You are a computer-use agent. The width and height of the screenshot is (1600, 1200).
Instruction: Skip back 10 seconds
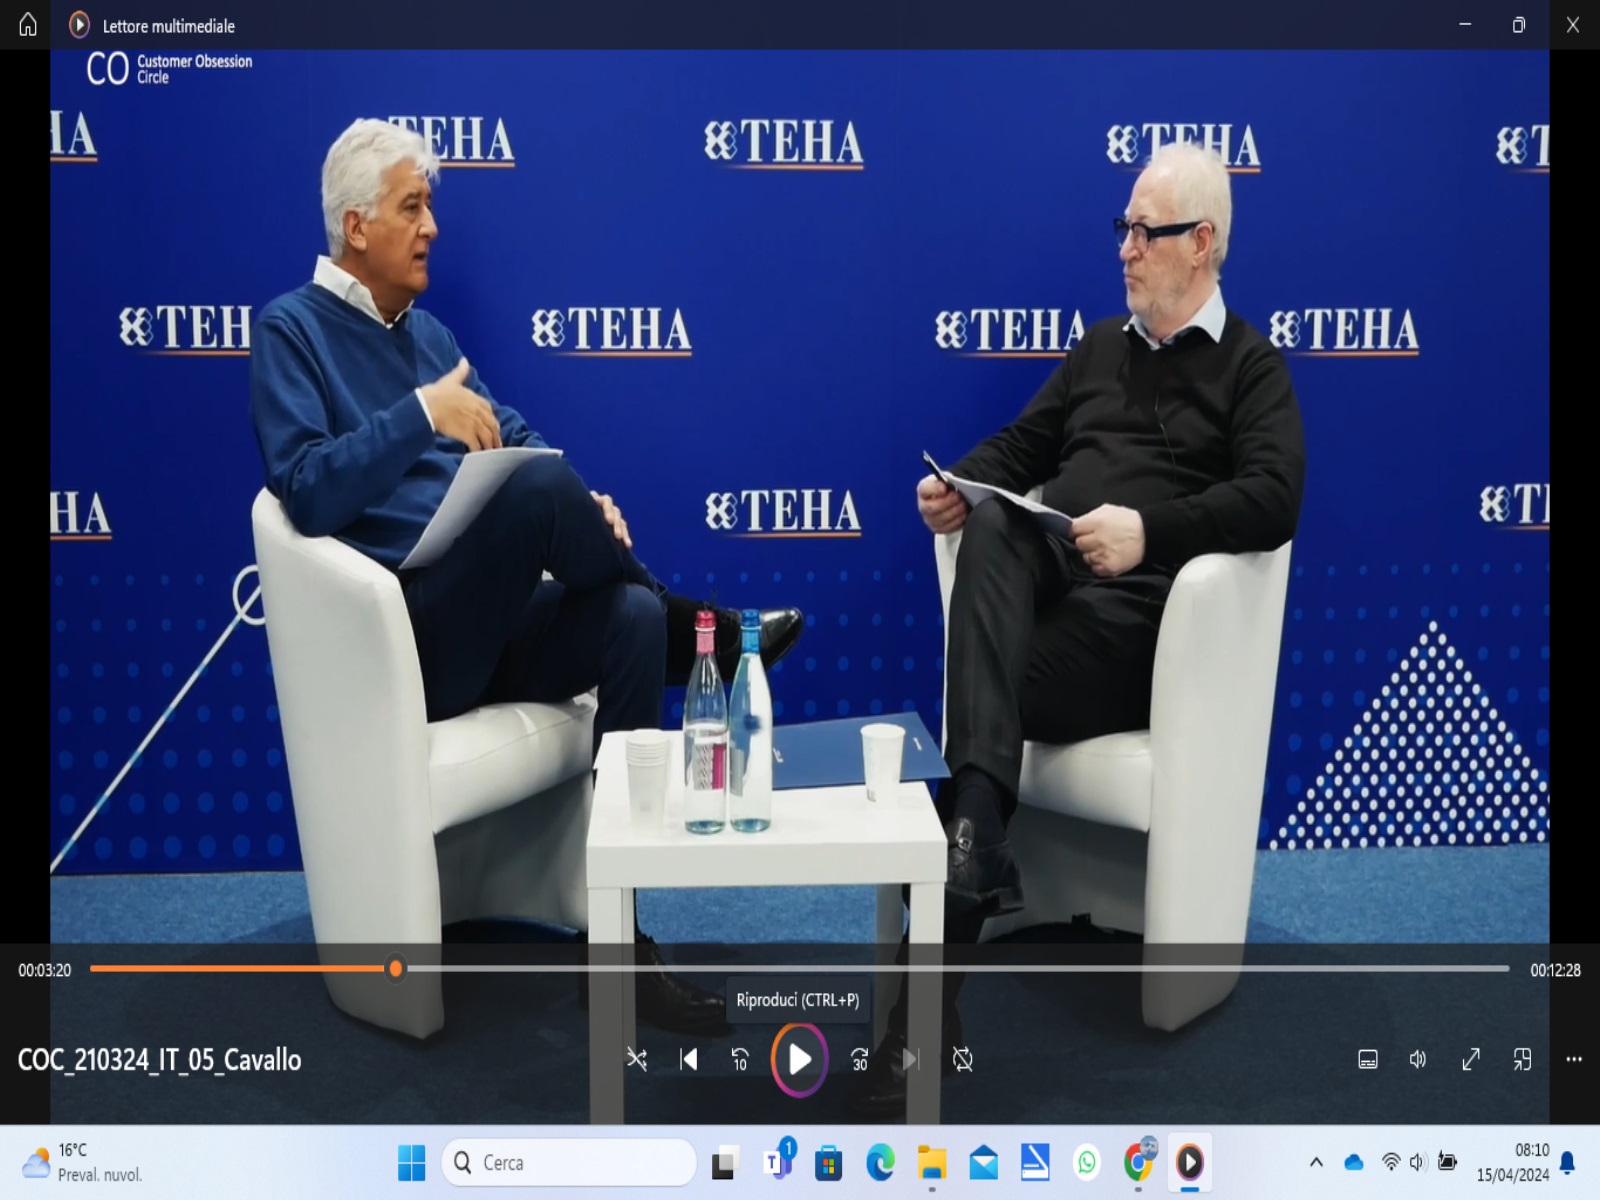point(740,1059)
